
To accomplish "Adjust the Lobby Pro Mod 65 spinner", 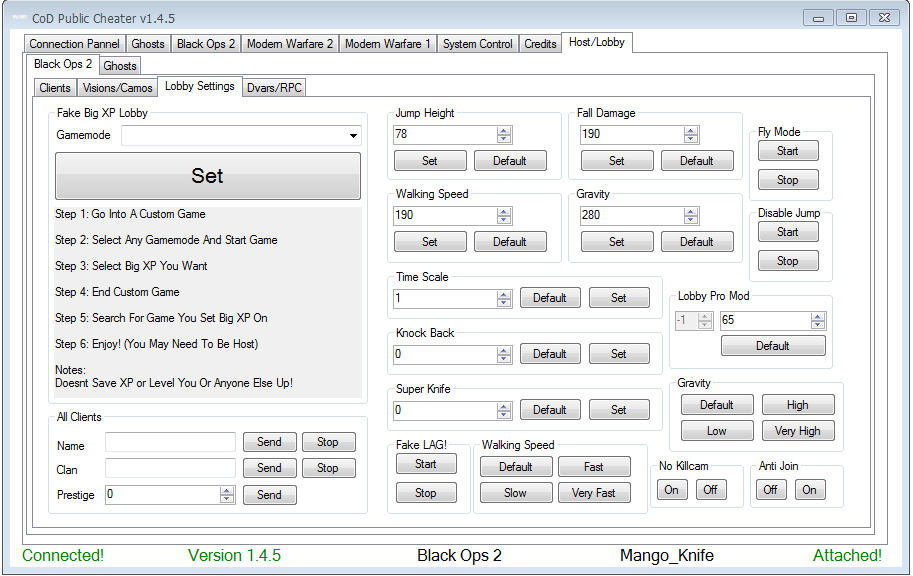I will pos(818,320).
